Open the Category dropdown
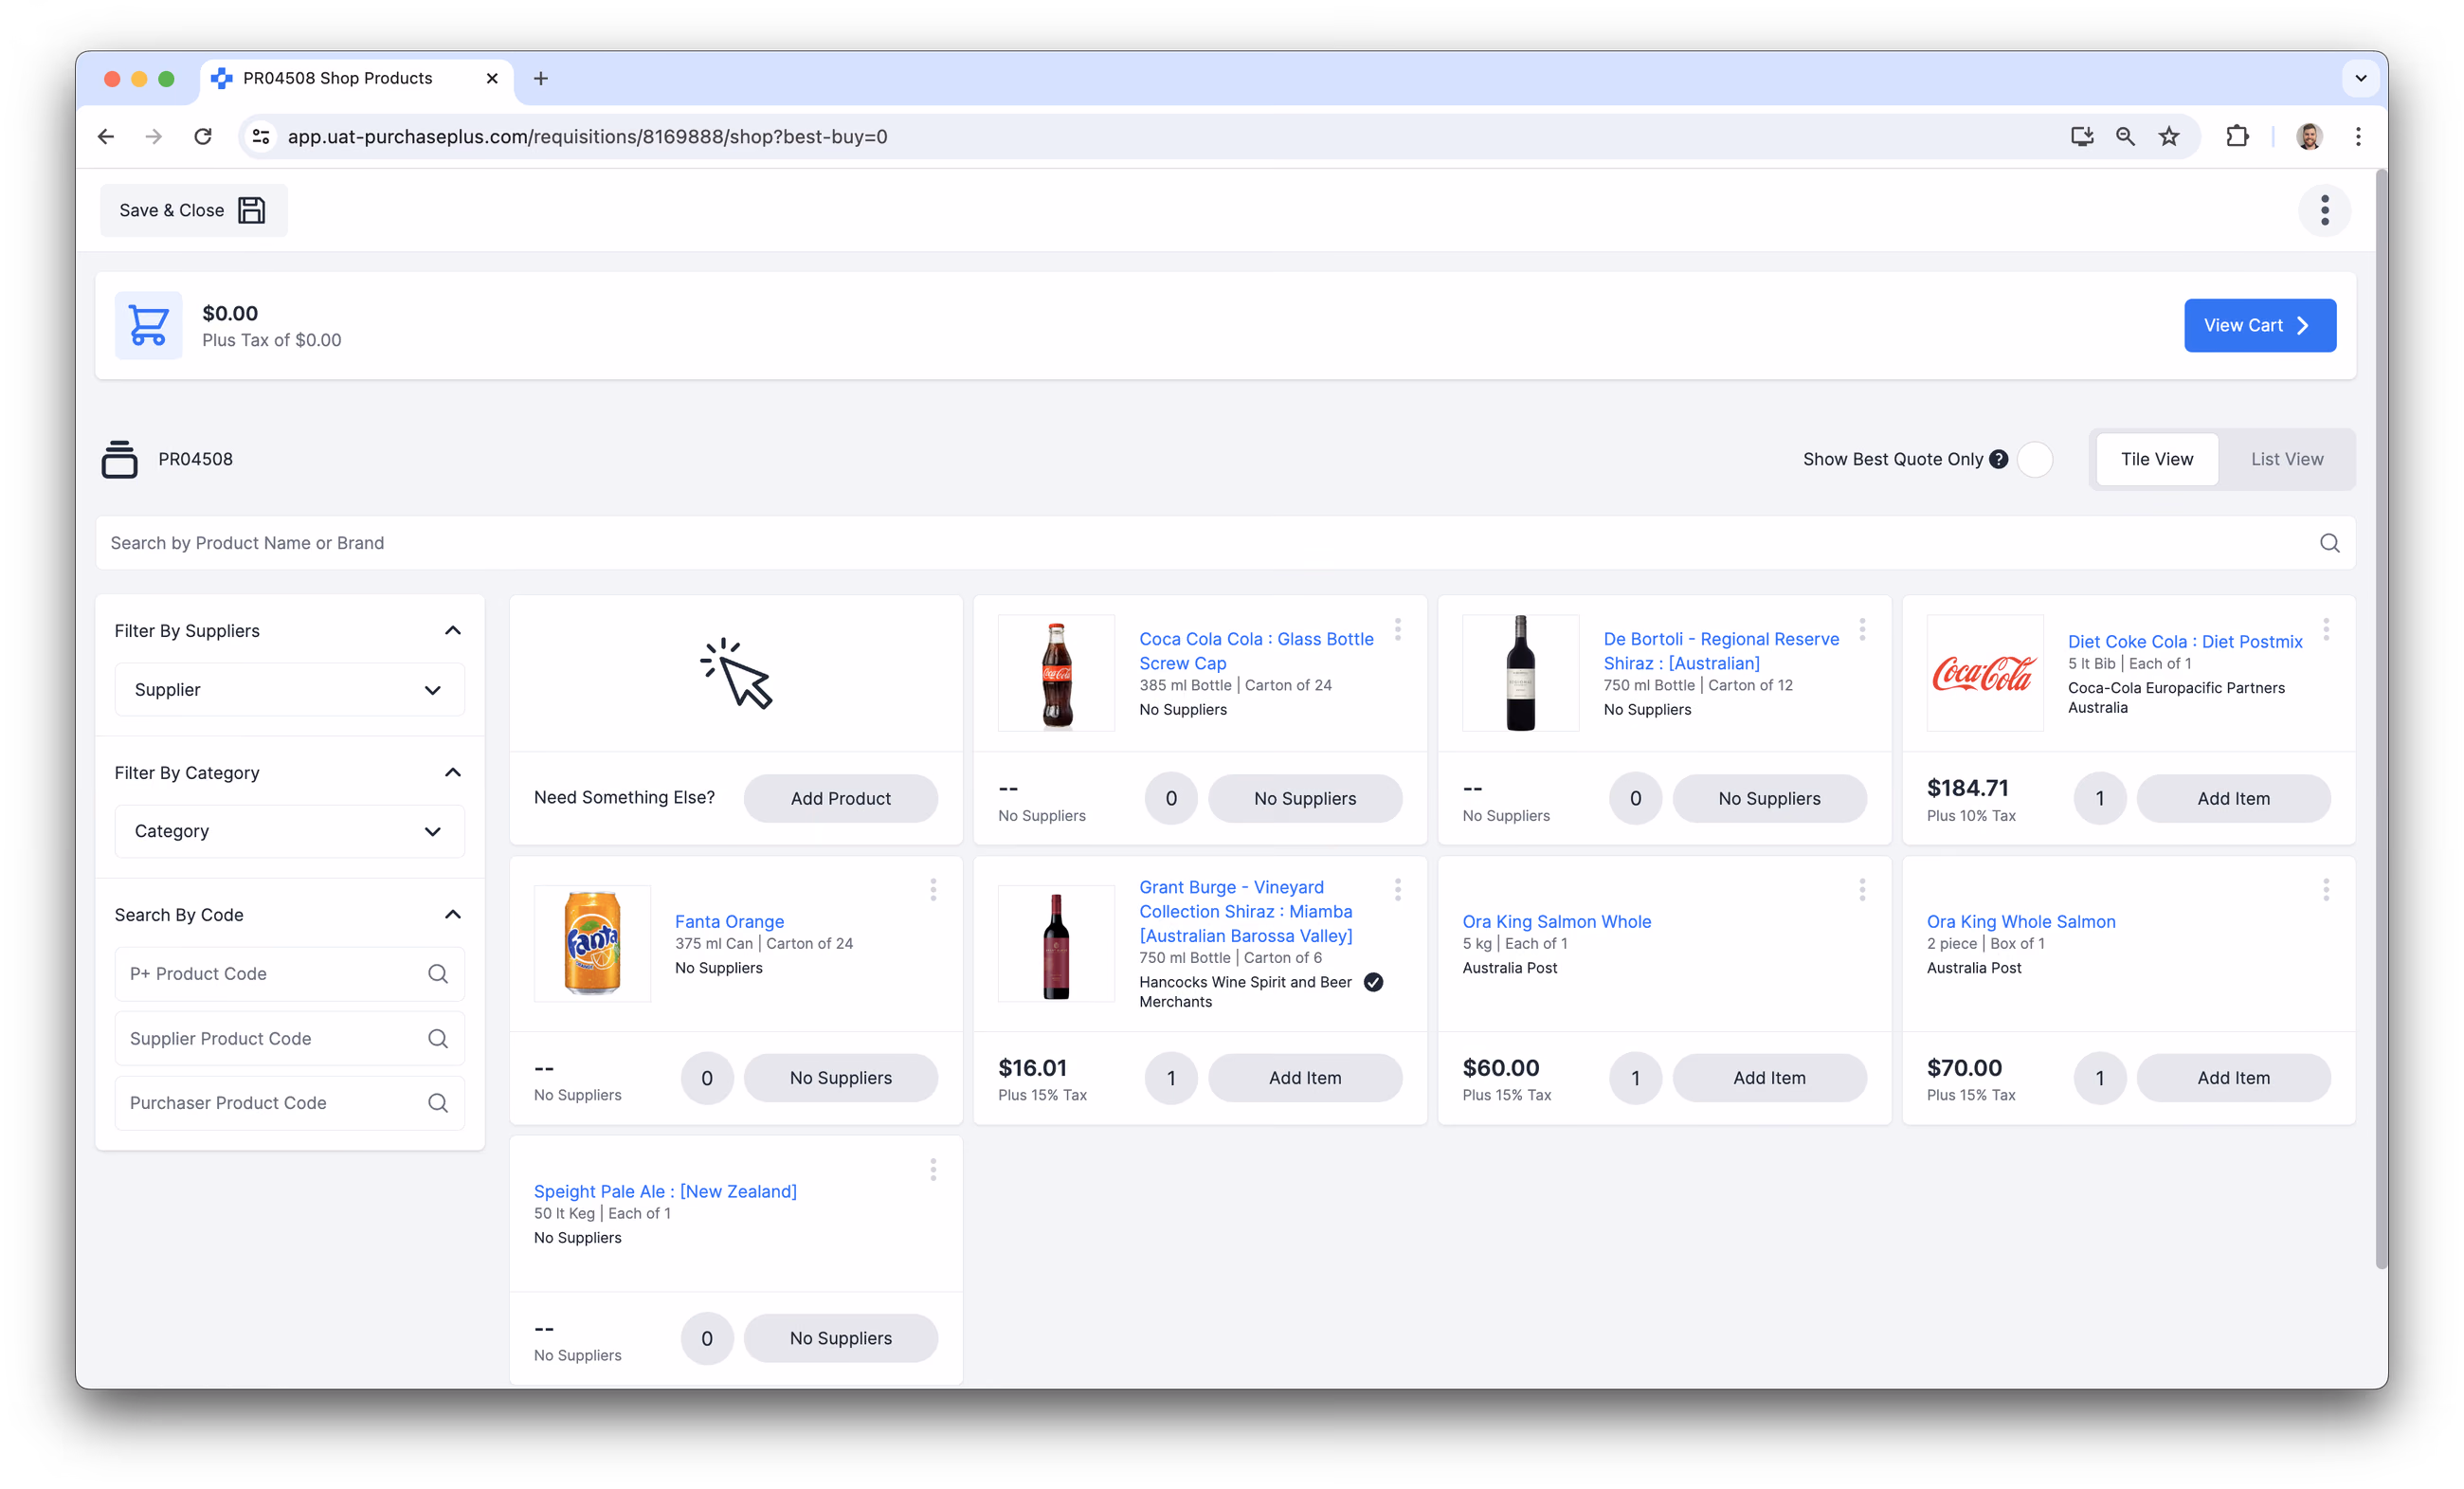The image size is (2464, 1489). tap(289, 831)
